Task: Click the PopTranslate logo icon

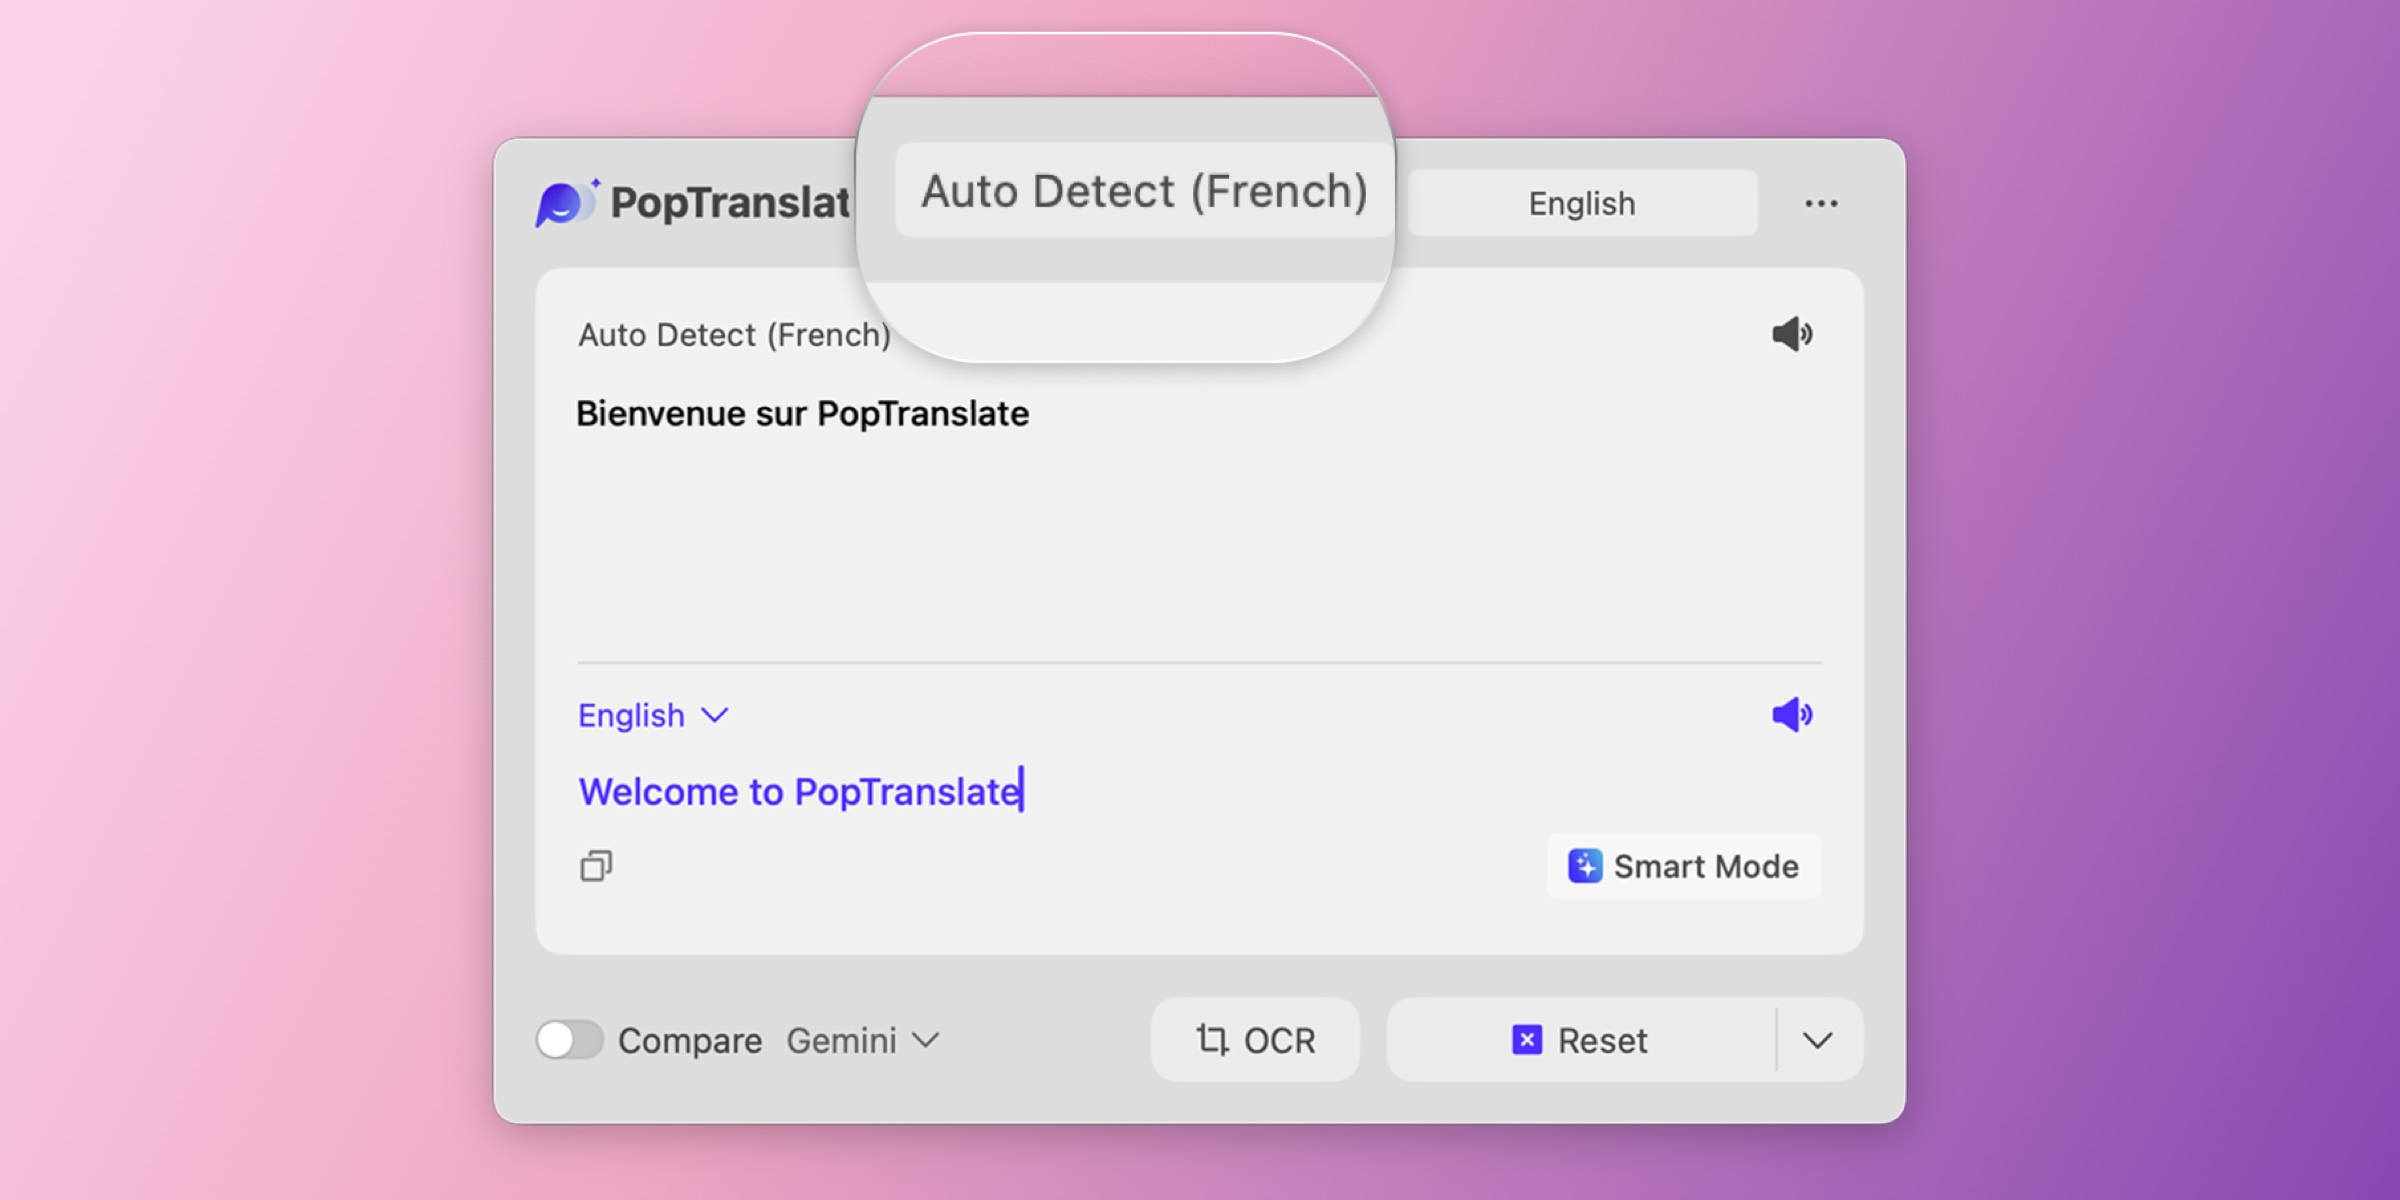Action: point(567,202)
